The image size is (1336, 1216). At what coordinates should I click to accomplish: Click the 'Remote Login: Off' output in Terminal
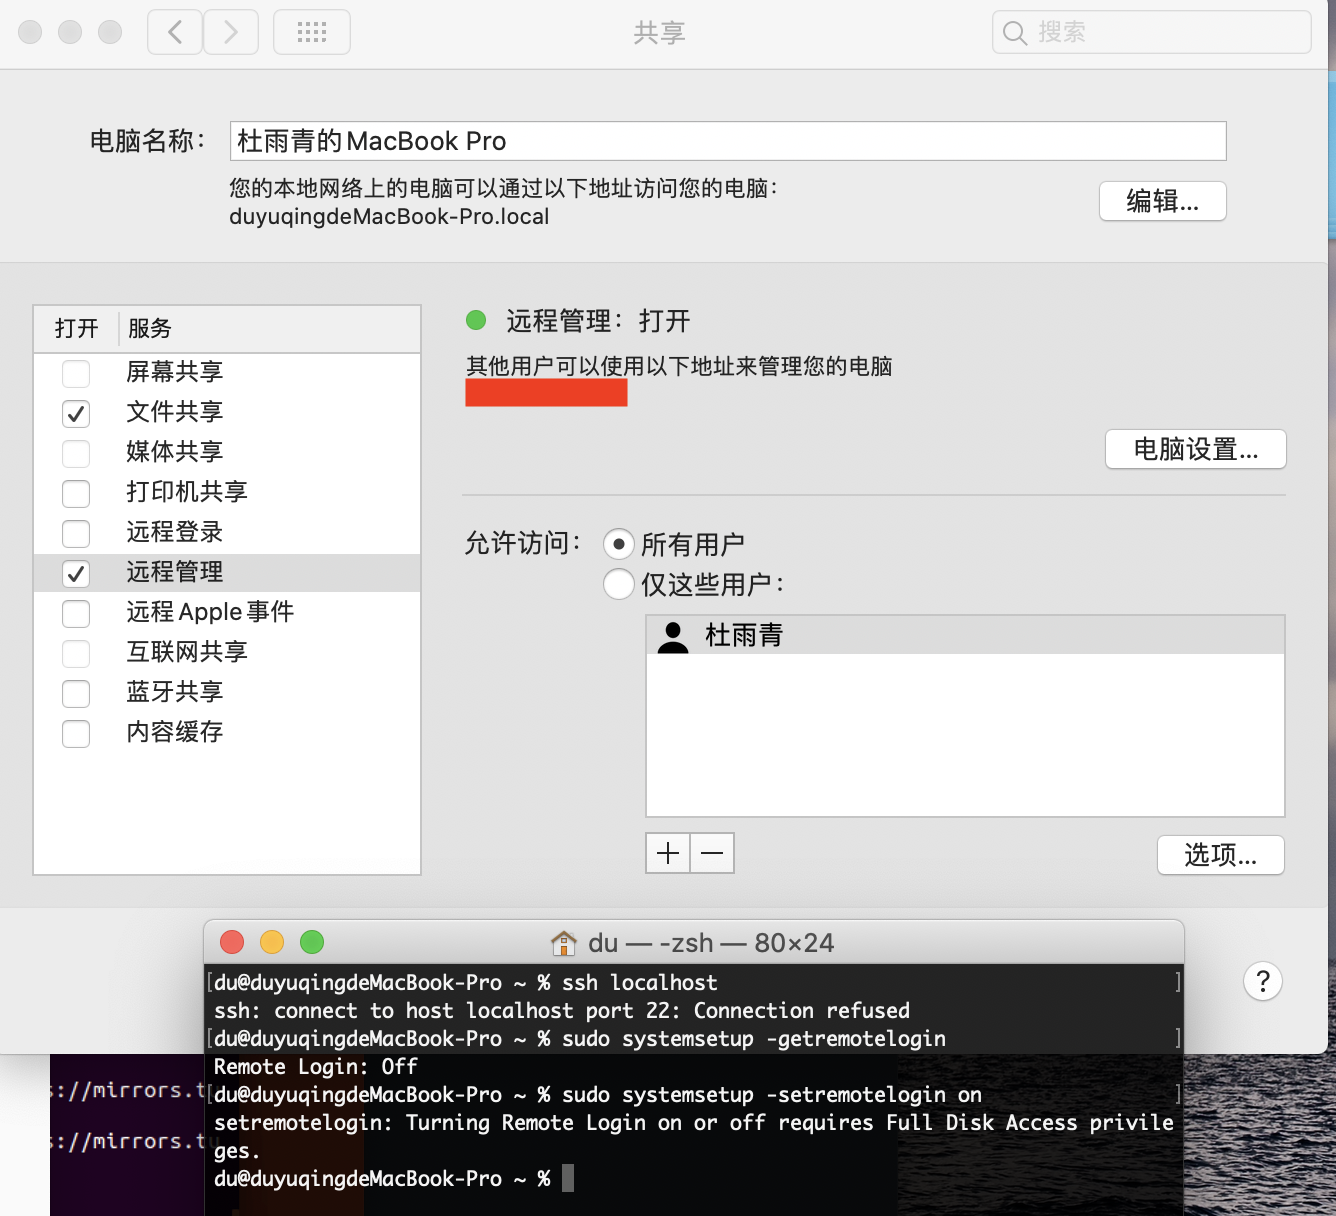click(x=316, y=1067)
